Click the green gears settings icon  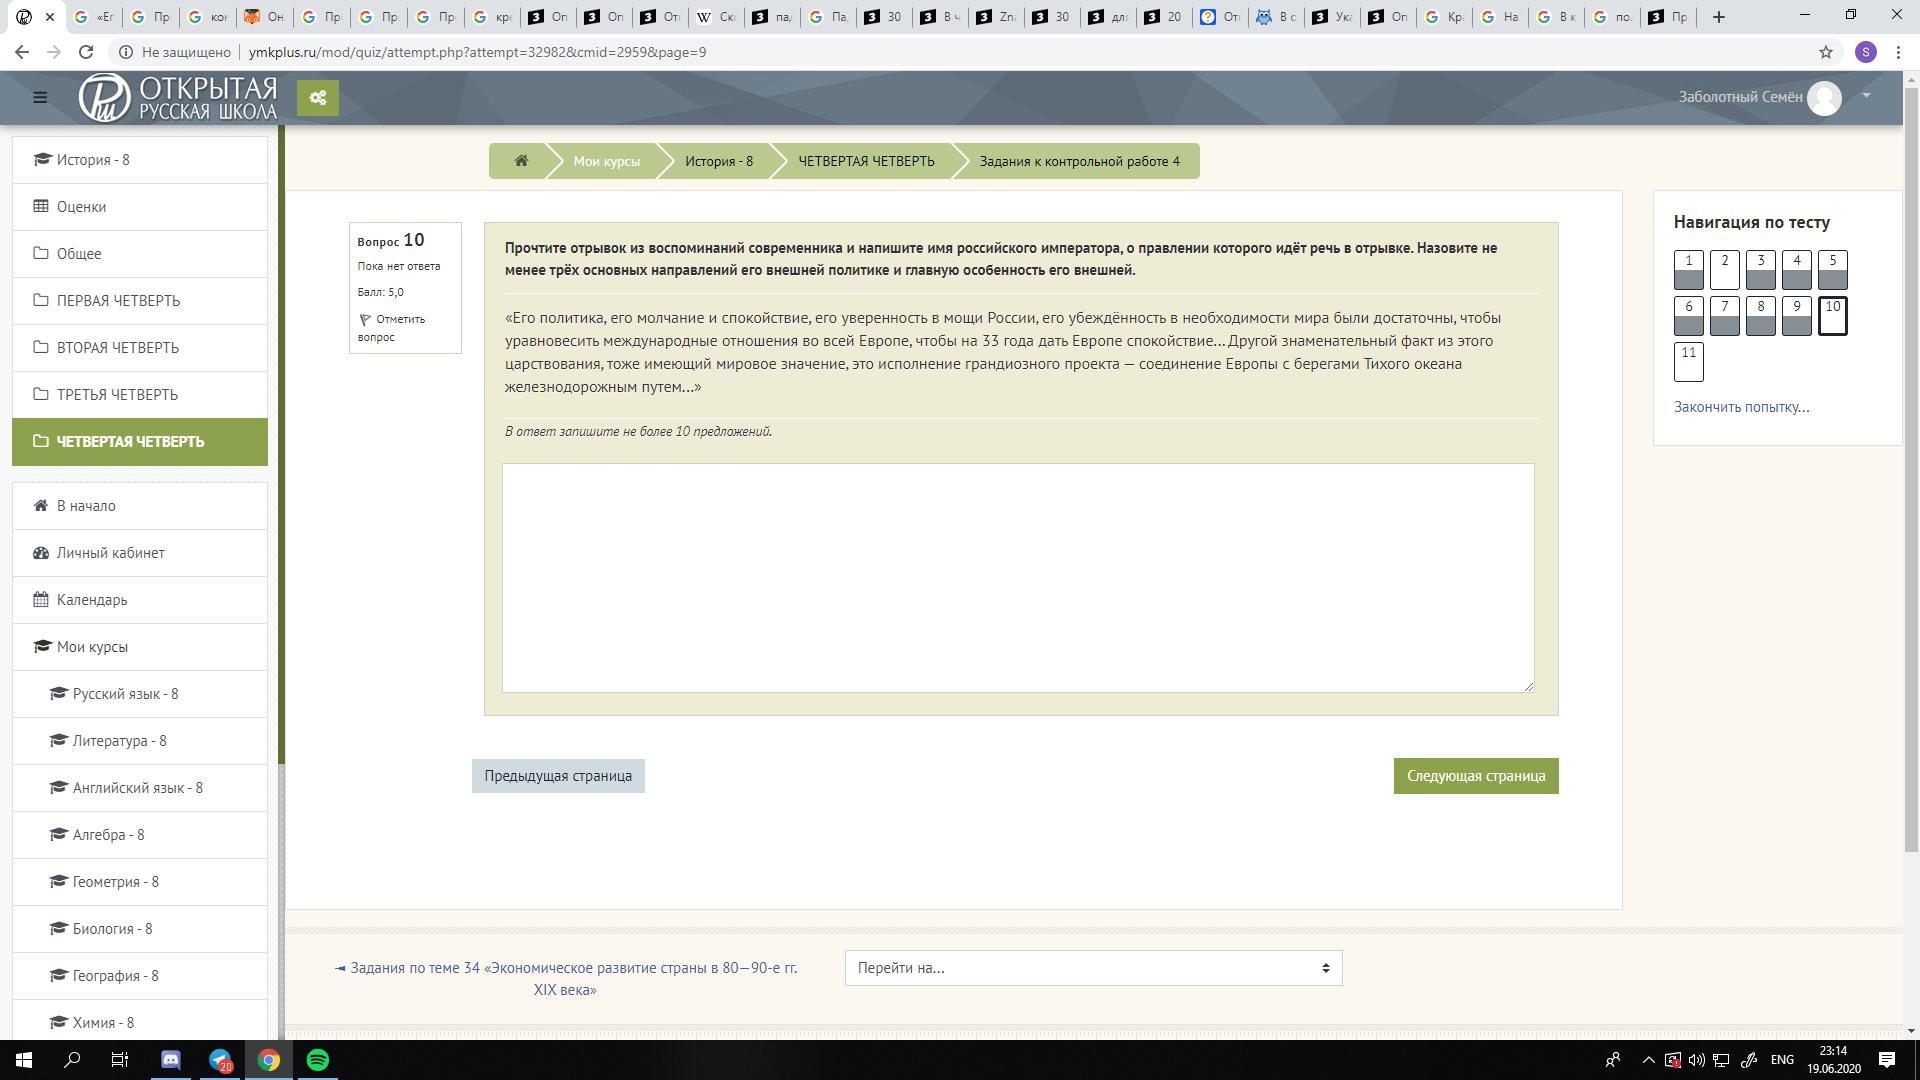[x=318, y=98]
